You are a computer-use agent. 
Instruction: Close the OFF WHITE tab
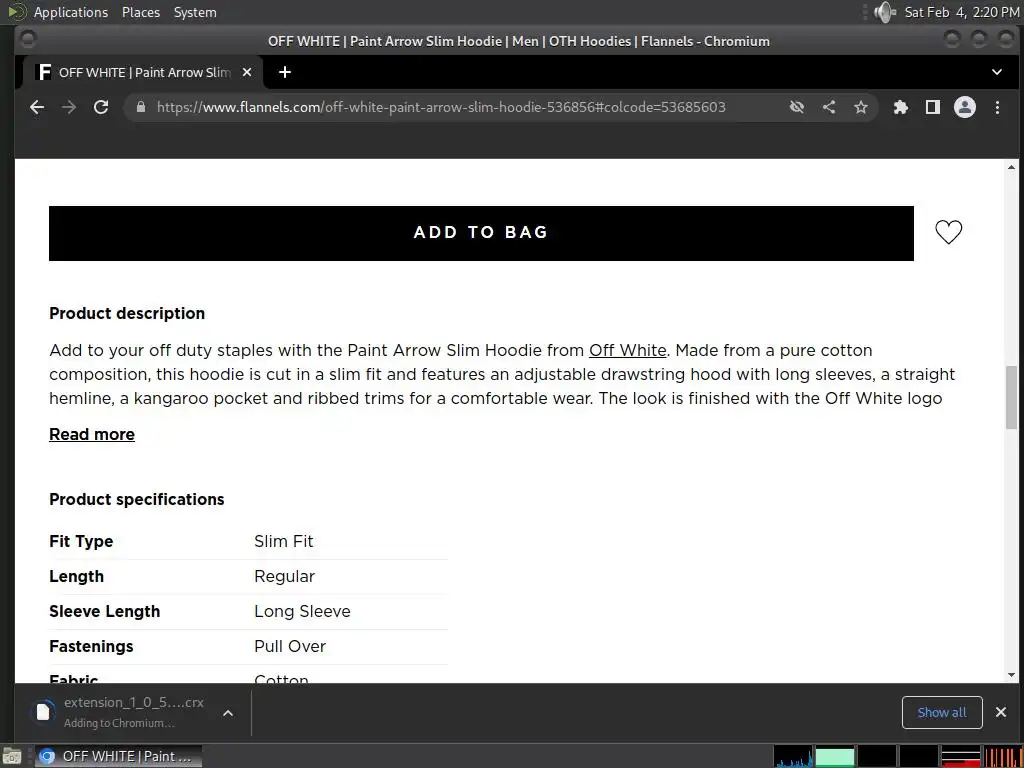[x=247, y=72]
